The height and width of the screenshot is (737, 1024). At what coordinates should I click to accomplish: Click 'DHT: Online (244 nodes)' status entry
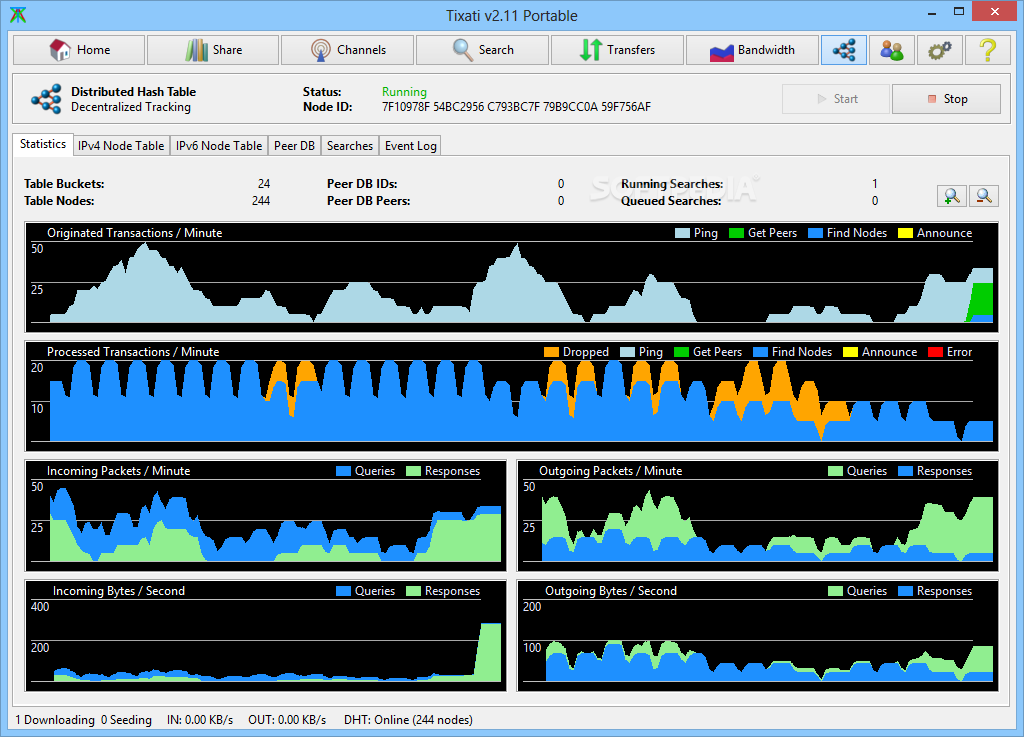408,720
